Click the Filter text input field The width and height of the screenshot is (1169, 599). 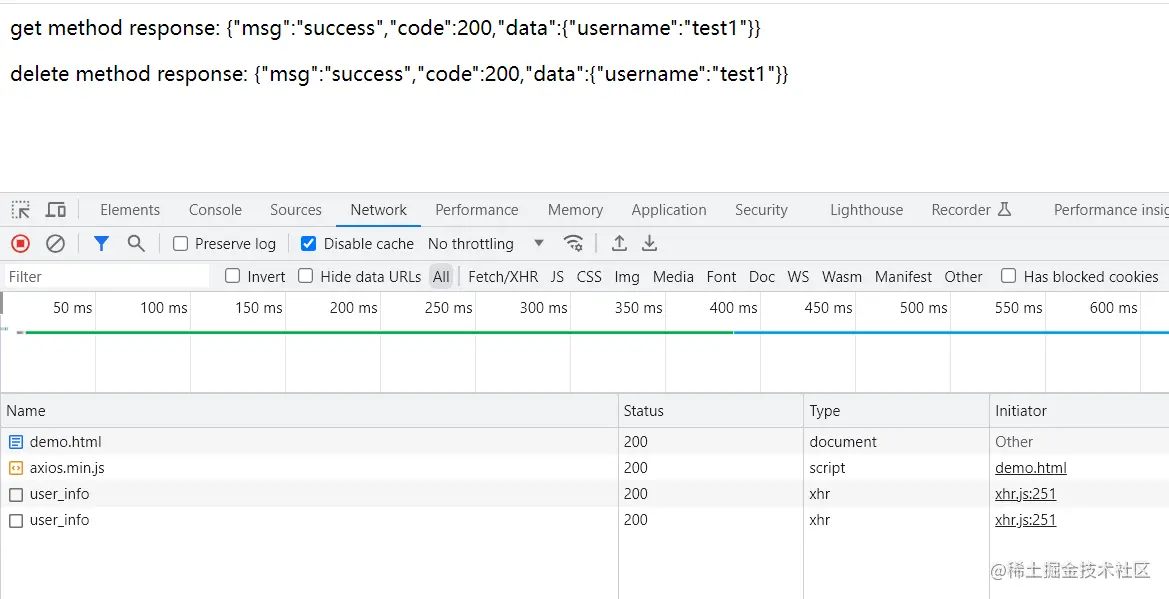[105, 277]
